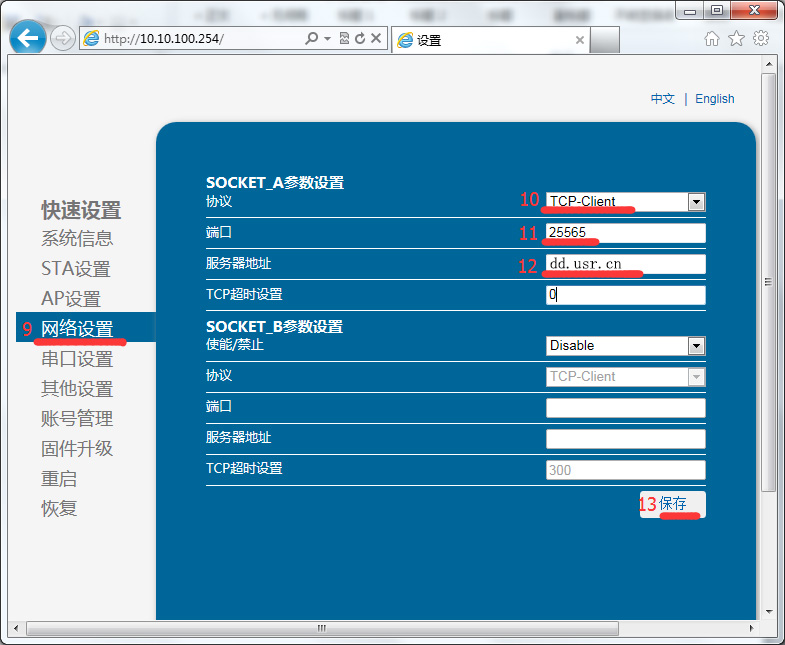Open the address bar autocomplete dropdown arrow
This screenshot has width=785, height=645.
[327, 38]
